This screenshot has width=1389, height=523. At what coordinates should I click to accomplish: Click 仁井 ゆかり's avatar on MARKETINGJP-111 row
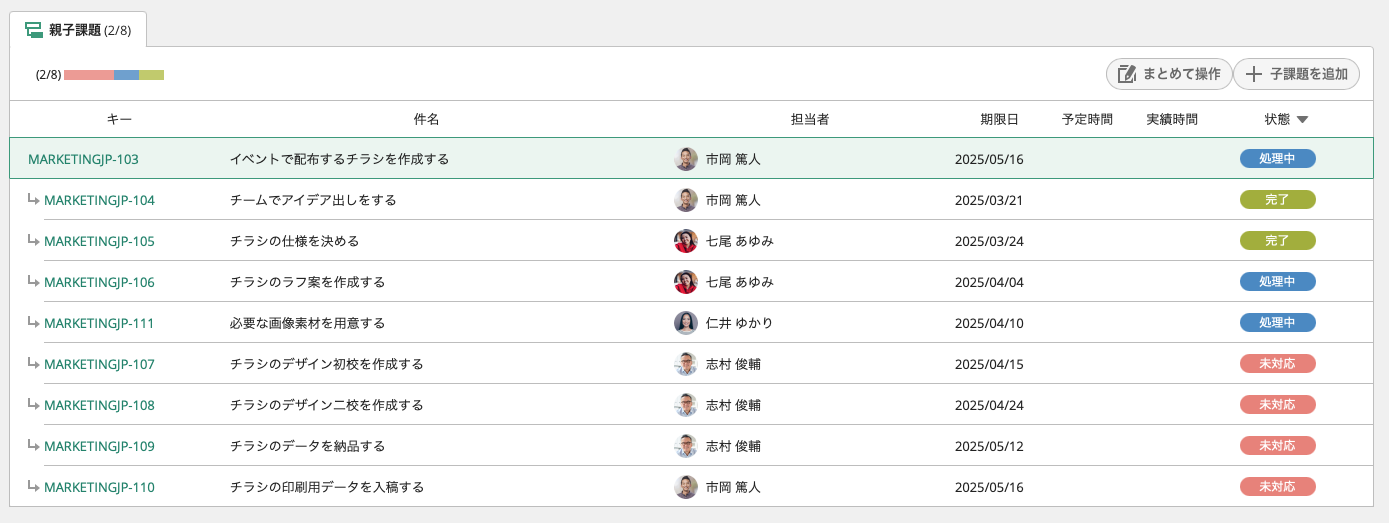(686, 323)
